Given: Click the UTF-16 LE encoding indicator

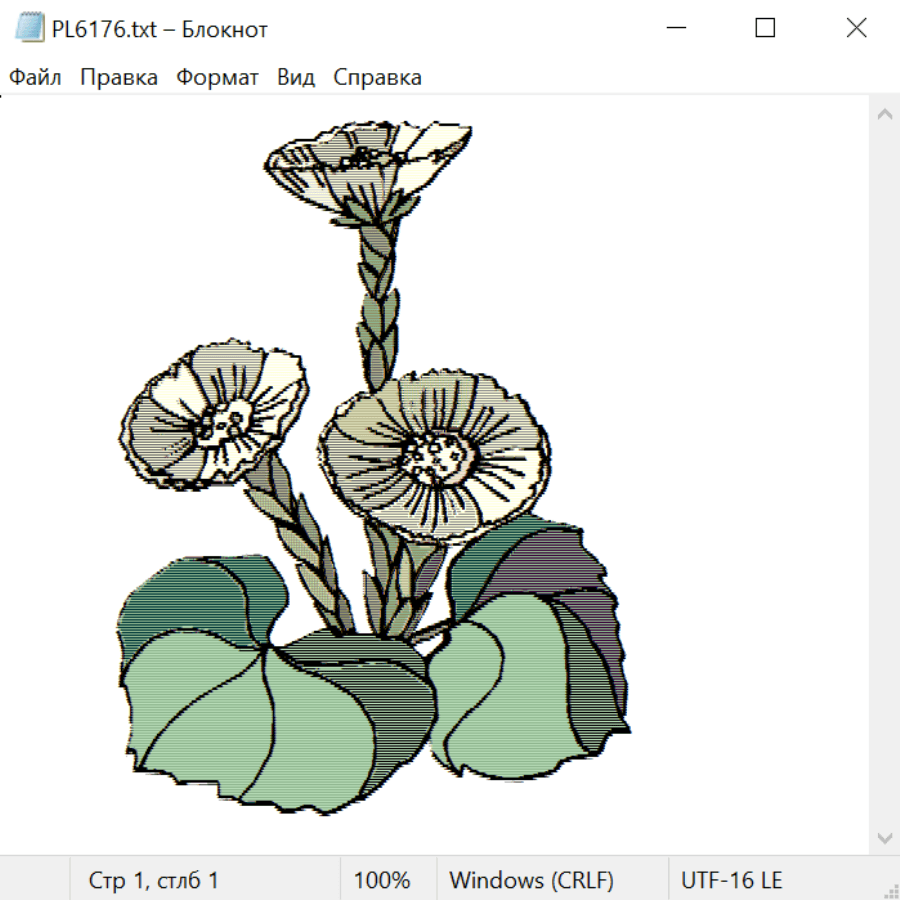Looking at the screenshot, I should point(731,881).
